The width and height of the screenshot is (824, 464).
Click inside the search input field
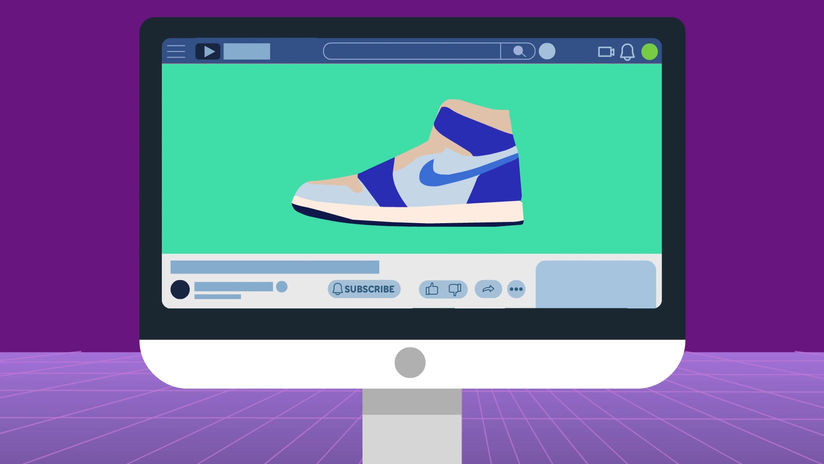coord(411,51)
